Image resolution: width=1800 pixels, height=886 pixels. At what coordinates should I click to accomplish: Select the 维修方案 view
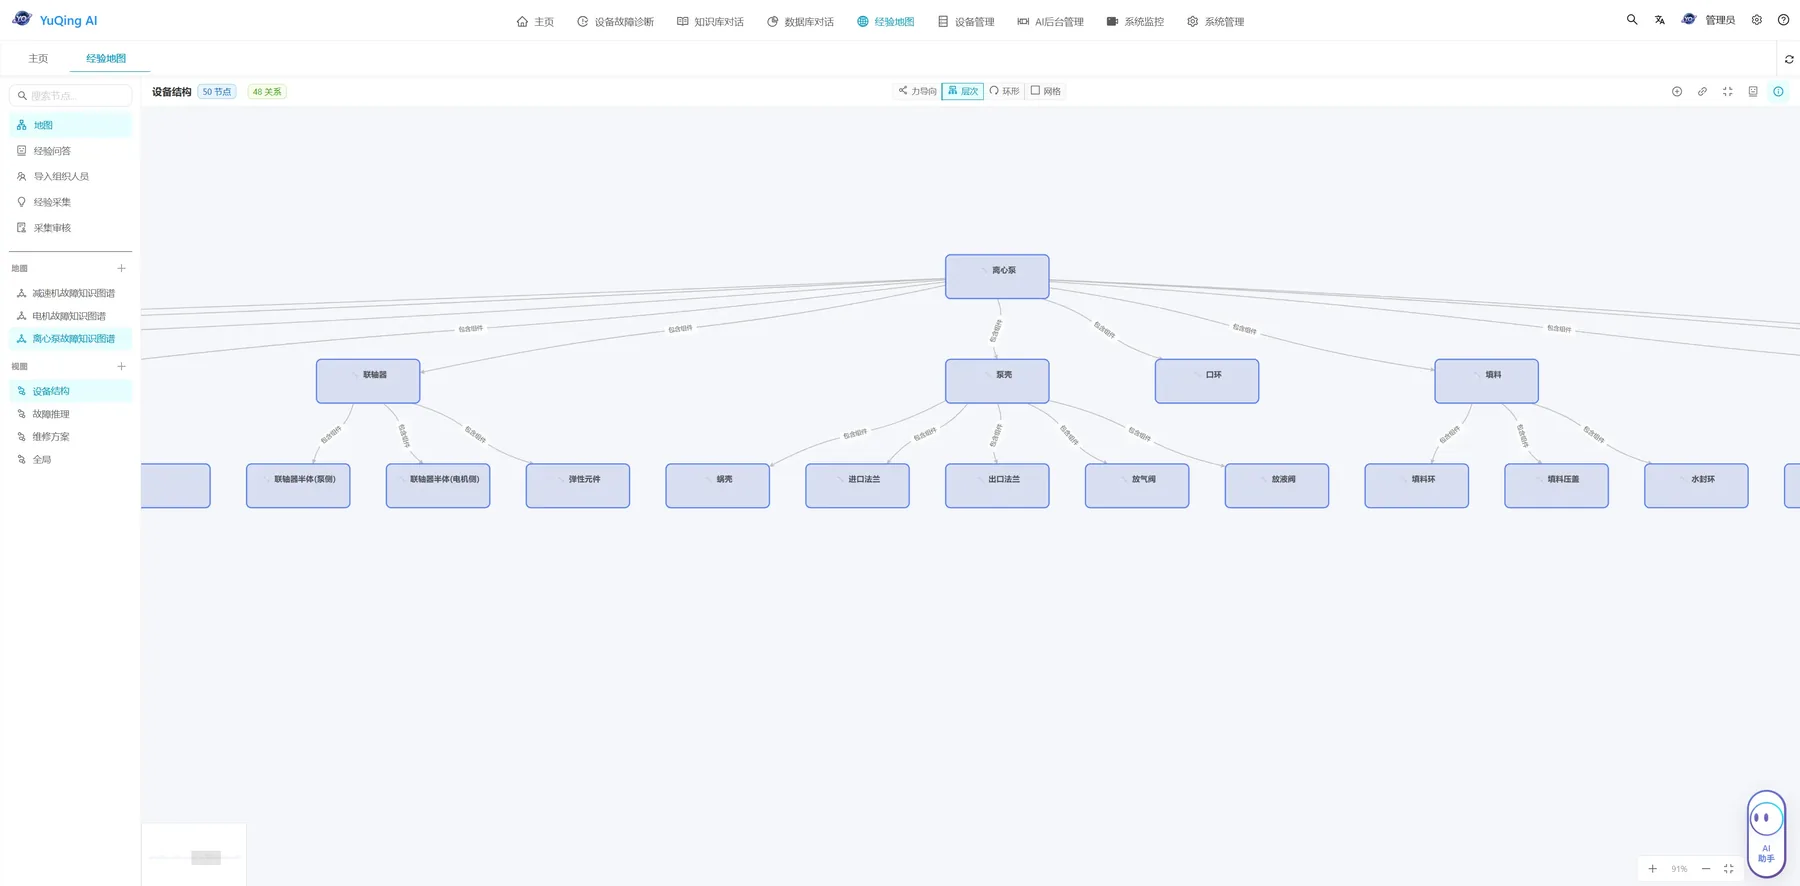(70, 437)
